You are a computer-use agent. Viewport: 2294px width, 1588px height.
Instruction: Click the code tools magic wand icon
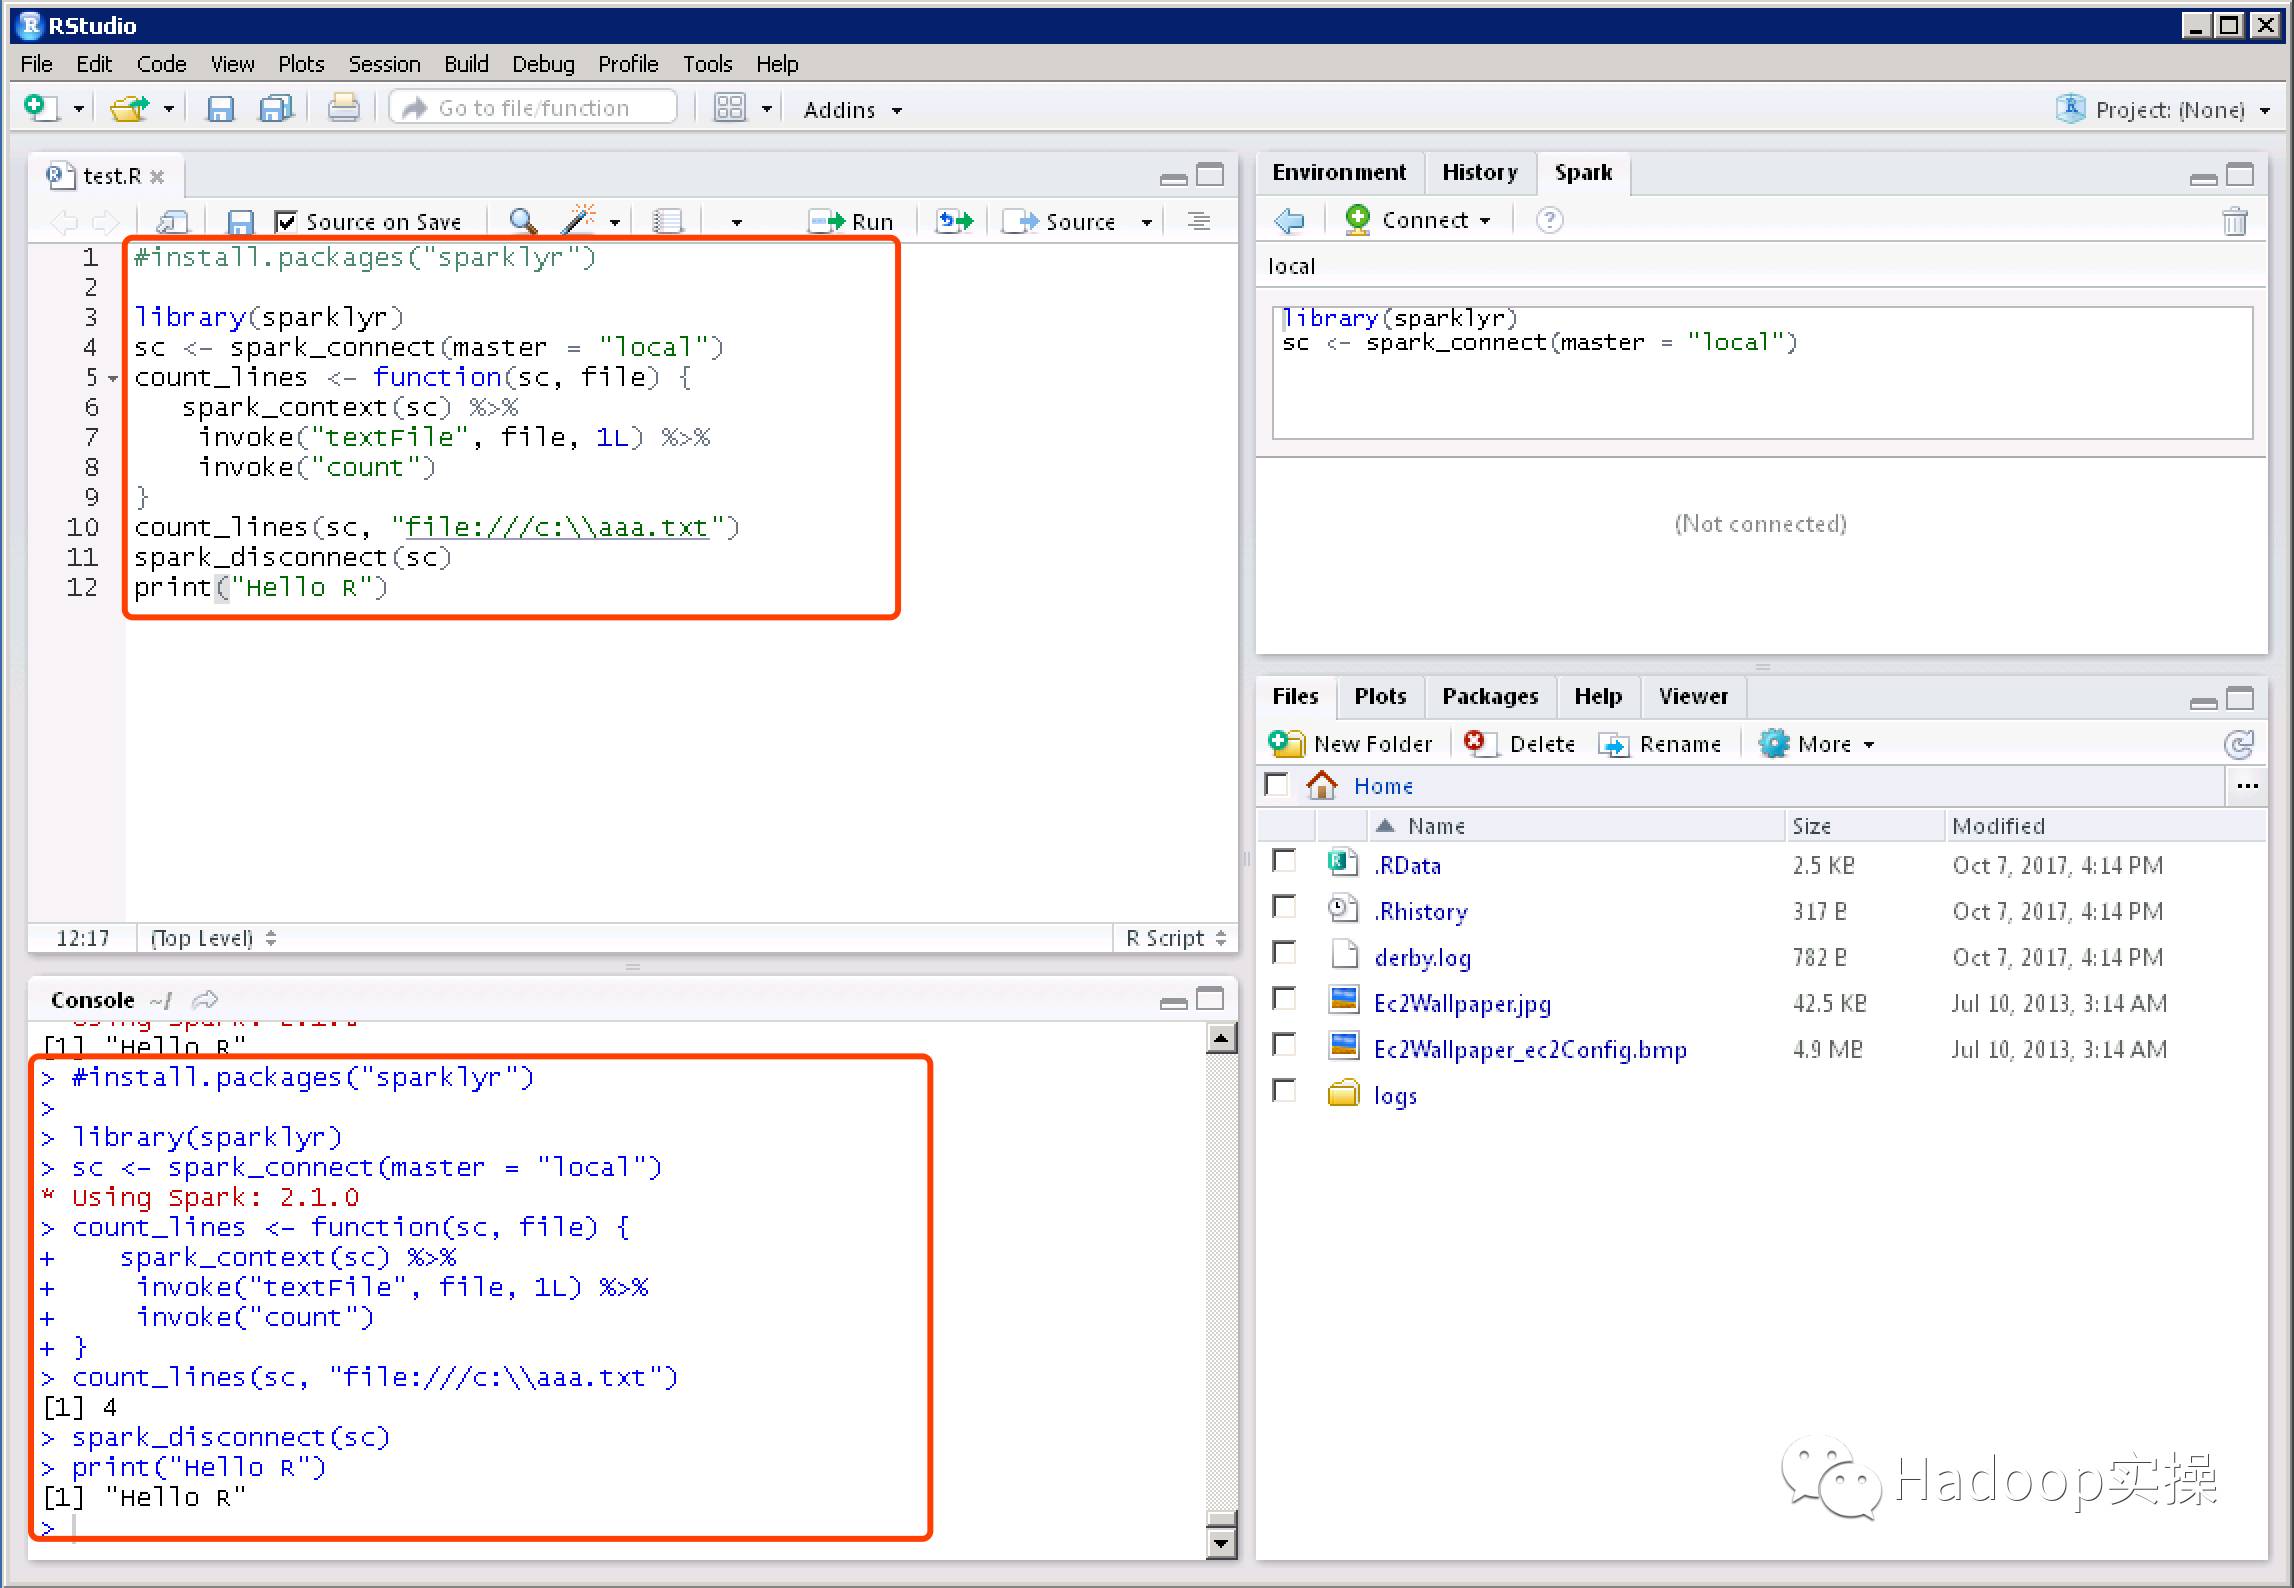(x=579, y=220)
